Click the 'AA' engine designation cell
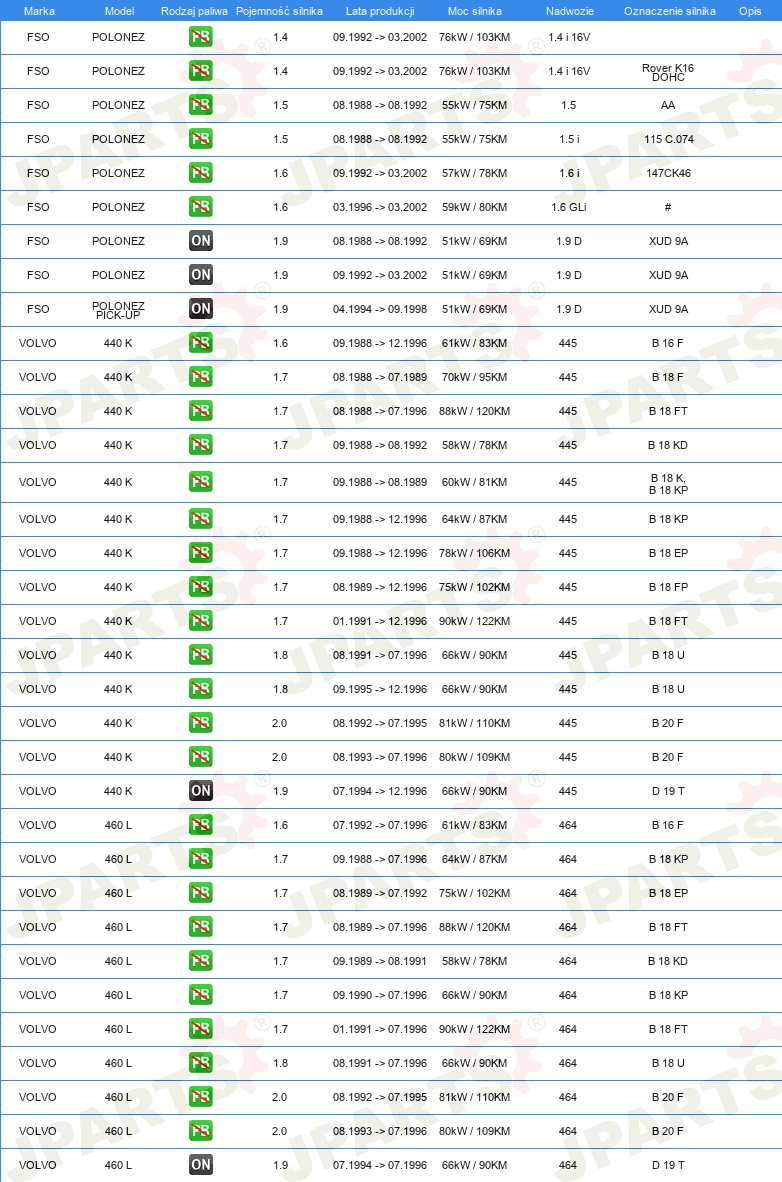Screen dimensions: 782x1182 click(x=668, y=106)
